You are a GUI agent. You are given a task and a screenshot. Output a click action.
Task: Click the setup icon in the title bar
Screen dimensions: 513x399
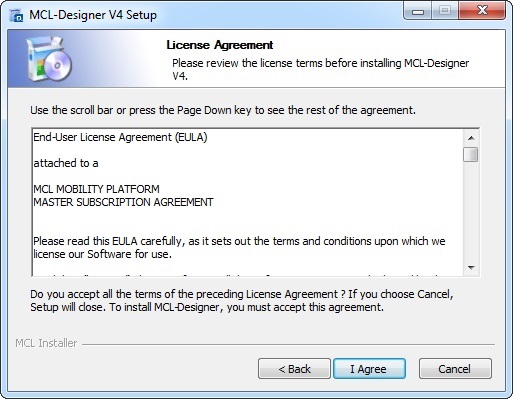click(x=16, y=15)
